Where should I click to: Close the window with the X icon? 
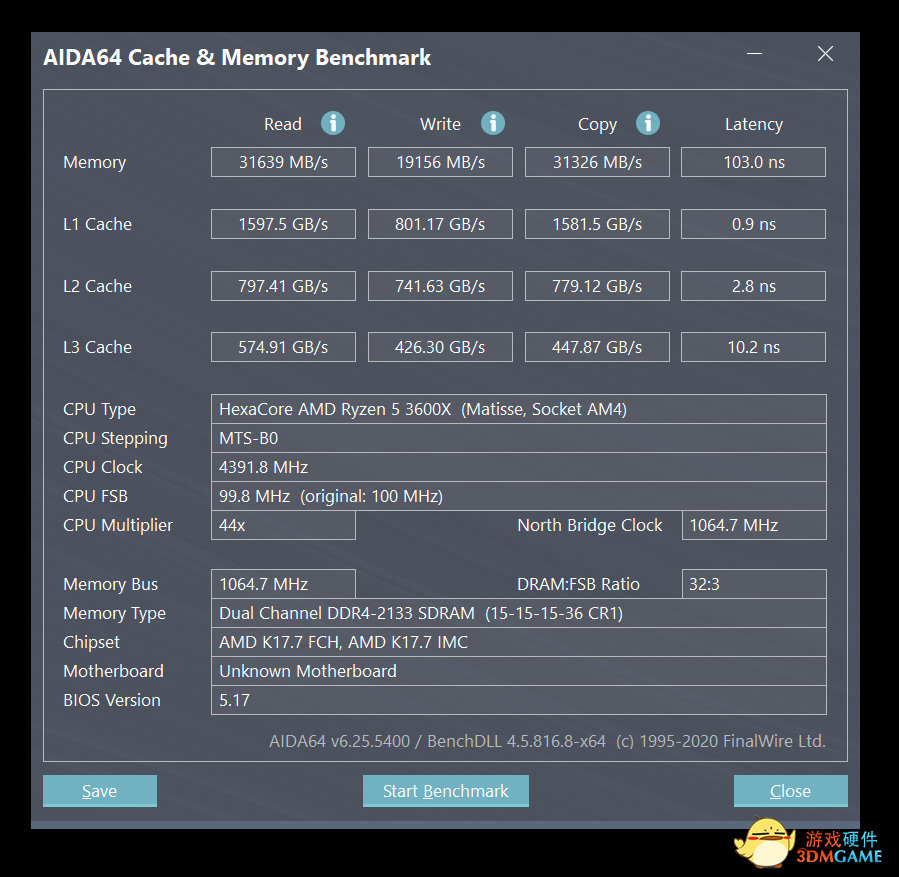point(825,54)
